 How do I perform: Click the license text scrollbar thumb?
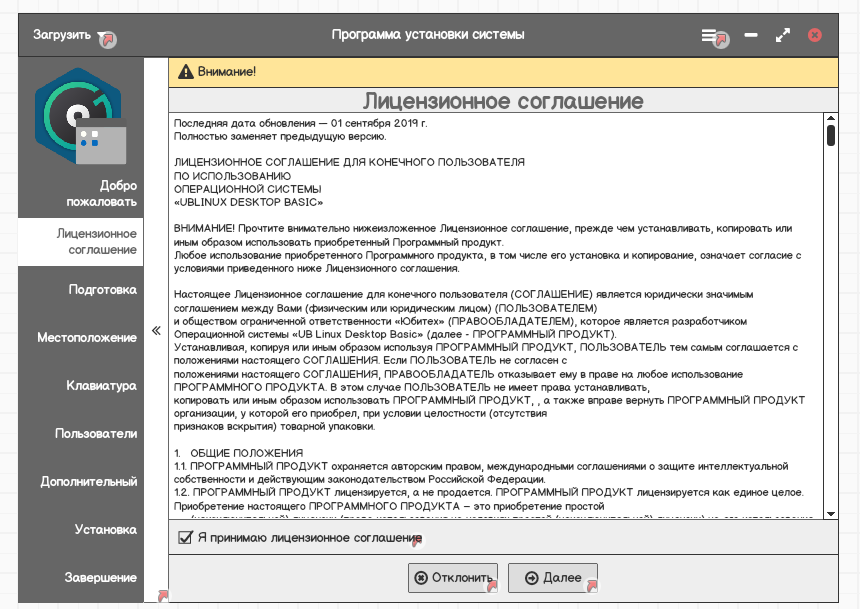[830, 137]
